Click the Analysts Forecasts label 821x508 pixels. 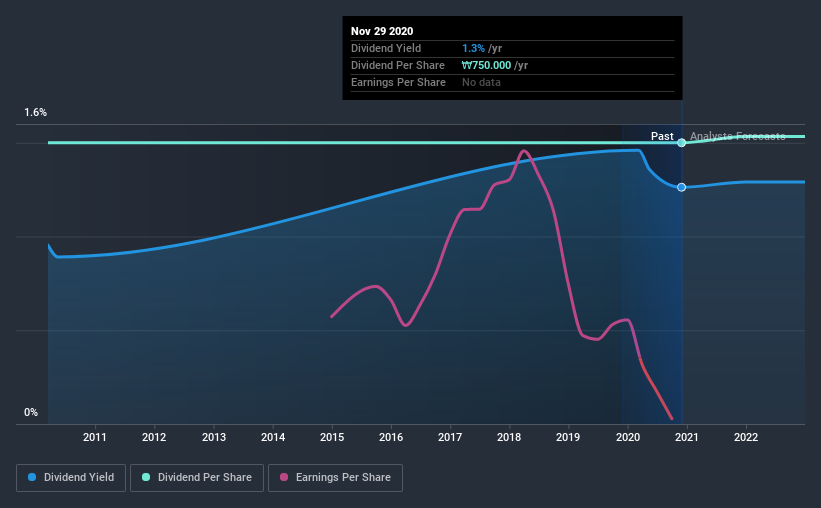click(x=738, y=136)
